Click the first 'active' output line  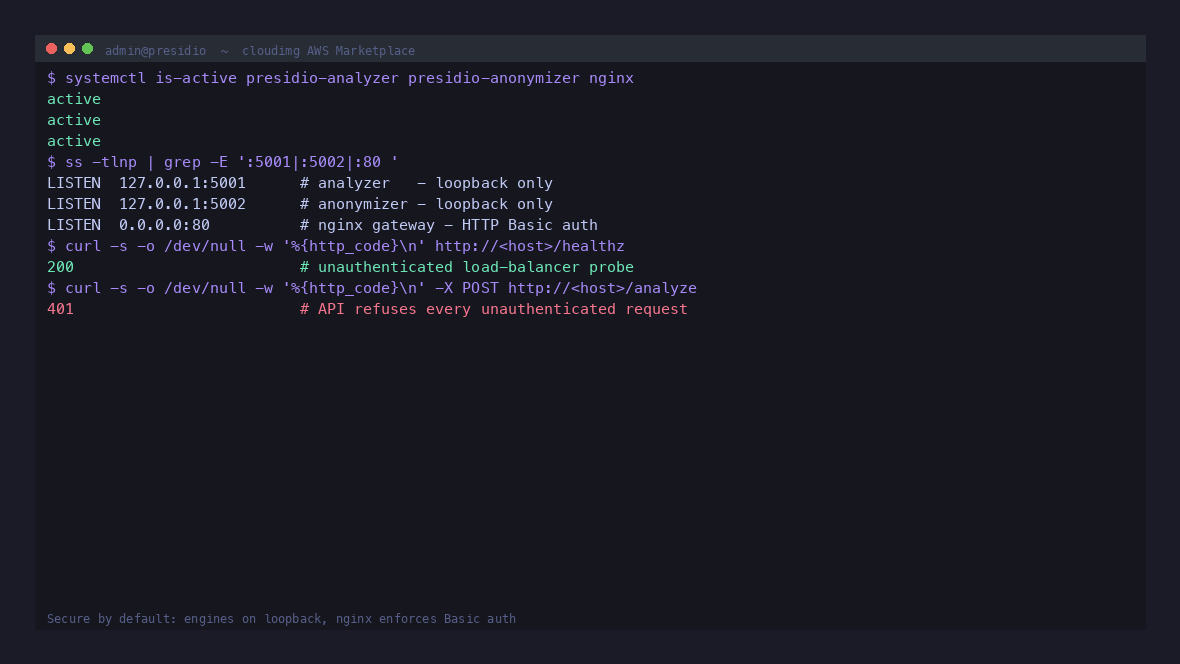pos(74,99)
